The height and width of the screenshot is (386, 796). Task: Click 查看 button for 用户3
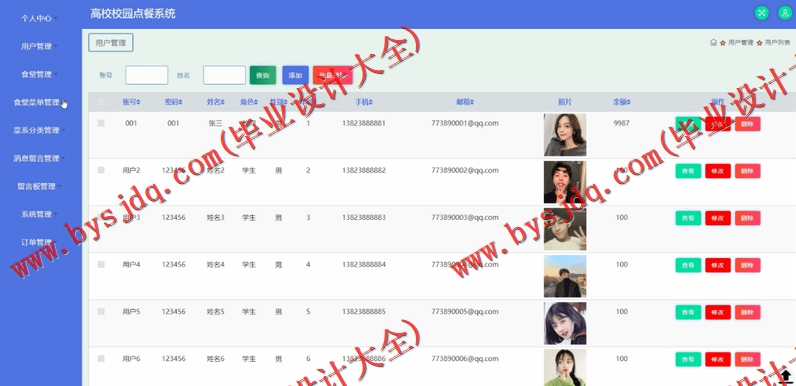click(x=688, y=218)
